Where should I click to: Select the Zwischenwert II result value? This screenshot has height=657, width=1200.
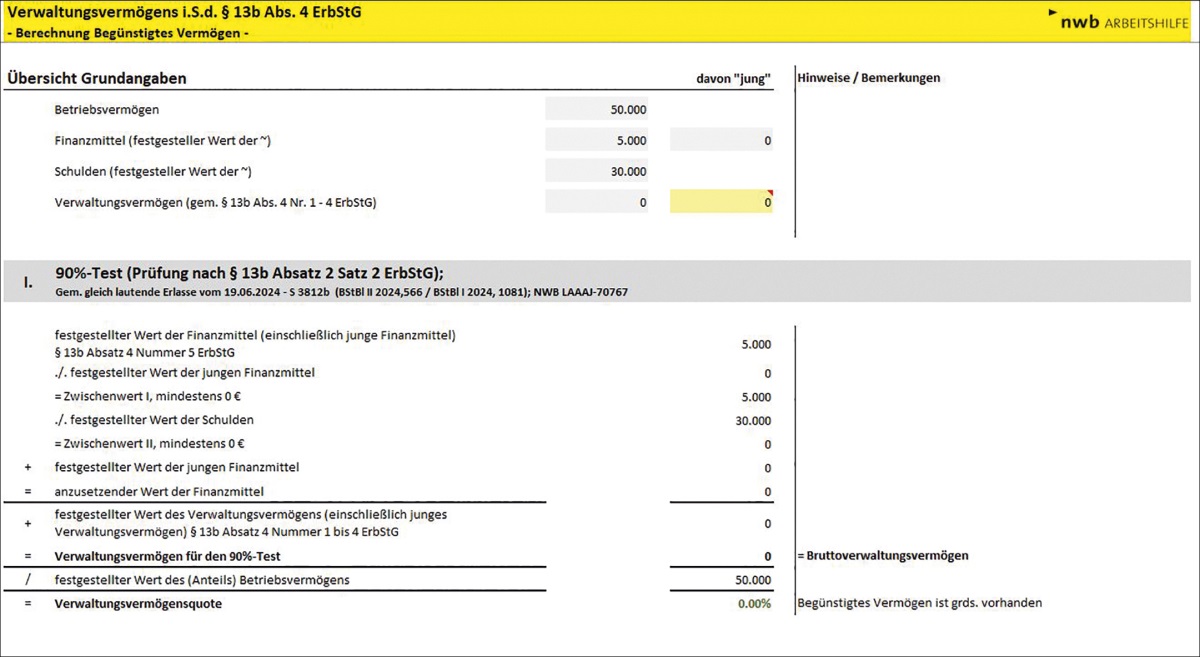(766, 445)
